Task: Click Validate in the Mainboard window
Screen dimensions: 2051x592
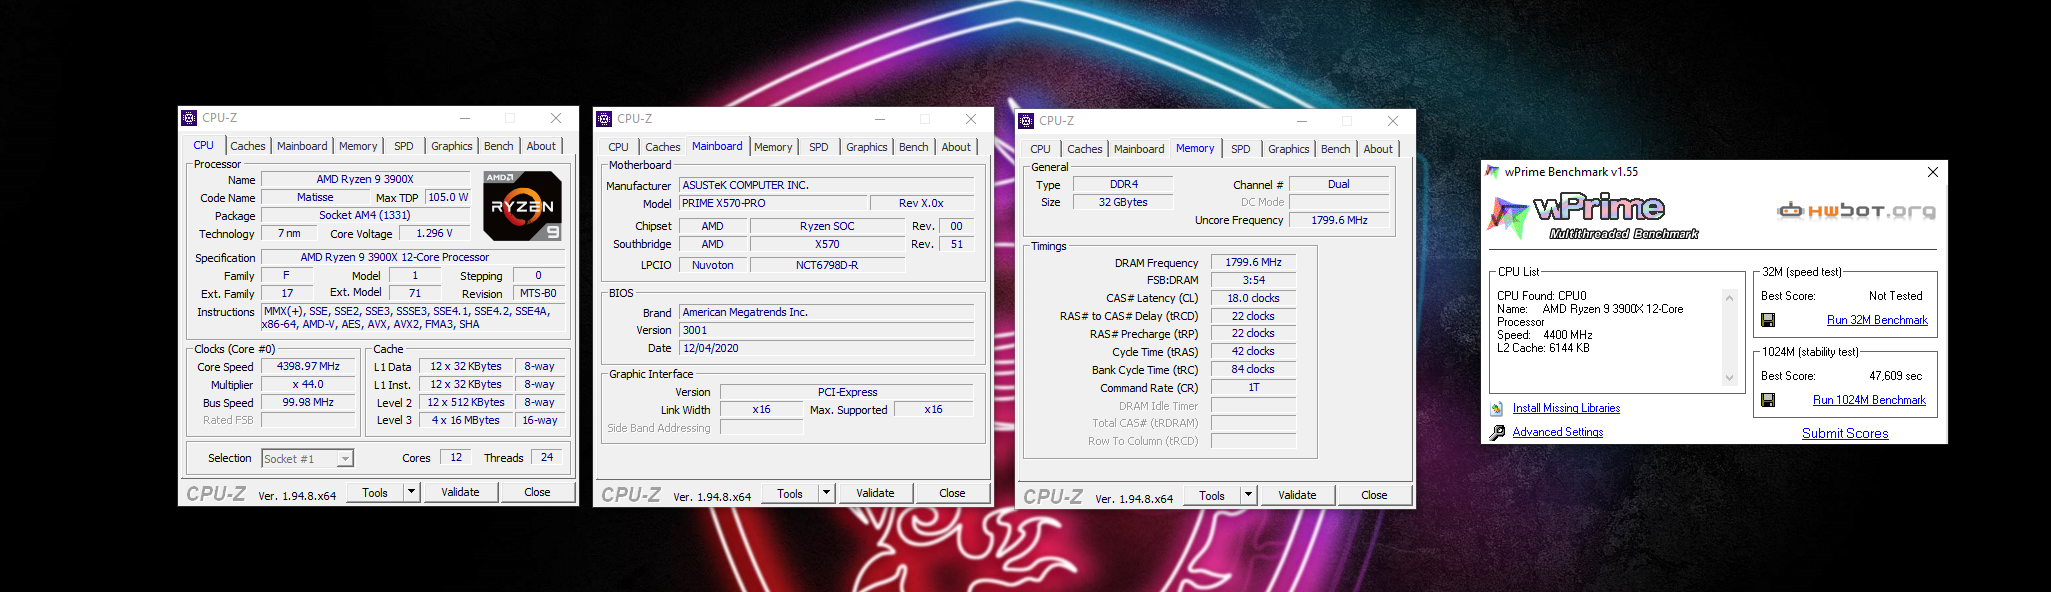Action: [x=875, y=493]
